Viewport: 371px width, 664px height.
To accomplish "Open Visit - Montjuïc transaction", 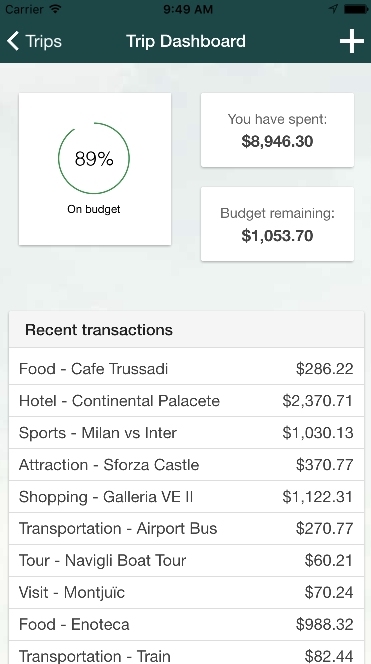I will 186,592.
